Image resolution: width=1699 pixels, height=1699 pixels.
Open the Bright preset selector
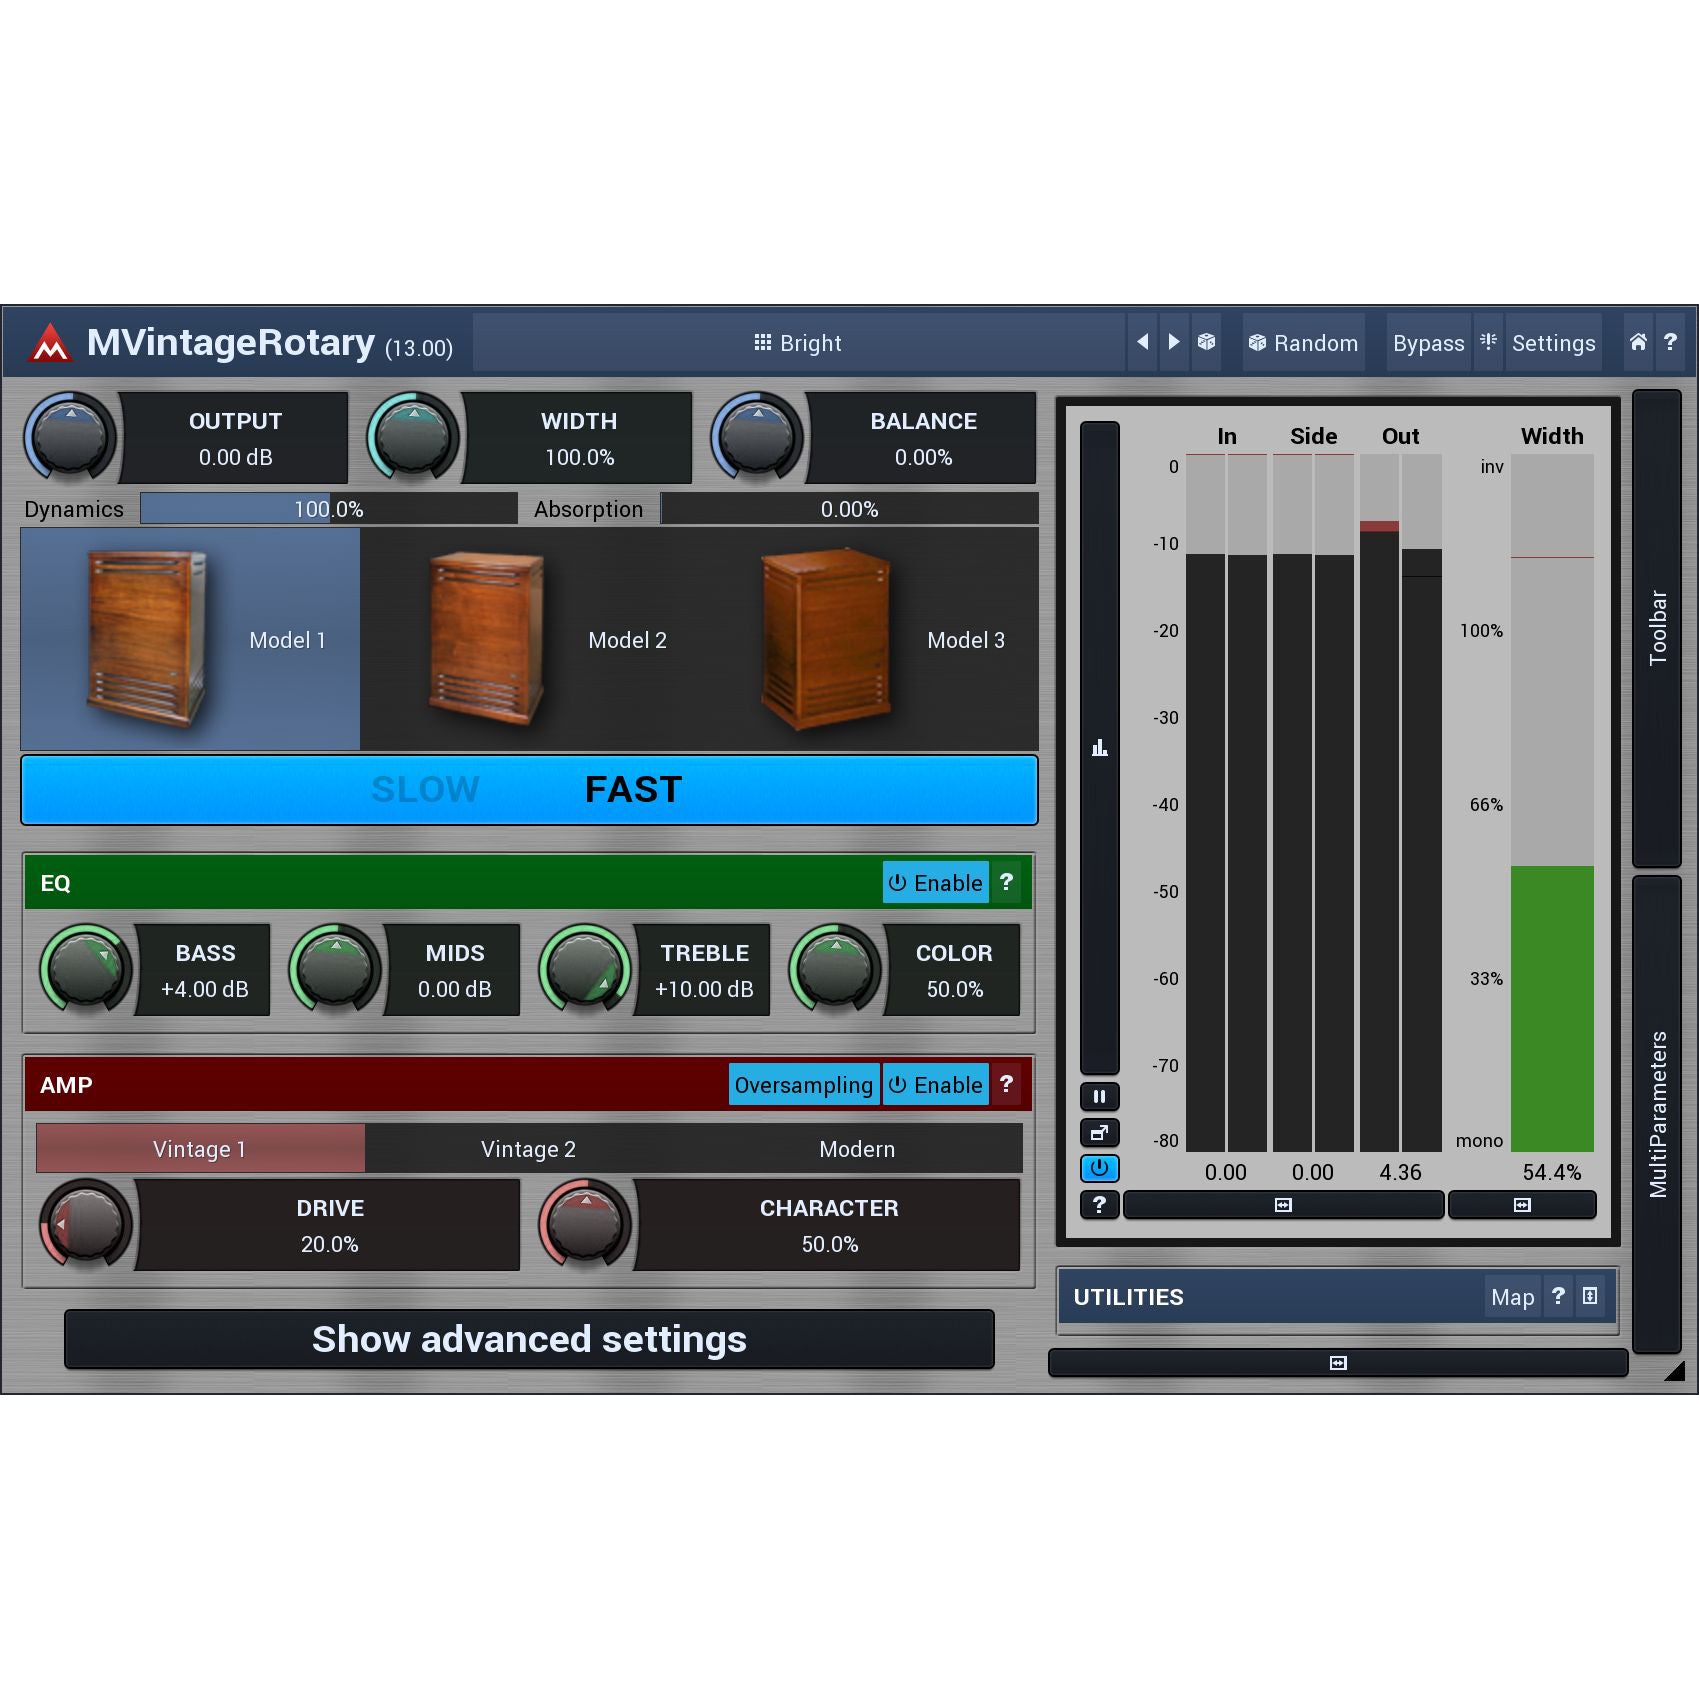[x=798, y=343]
